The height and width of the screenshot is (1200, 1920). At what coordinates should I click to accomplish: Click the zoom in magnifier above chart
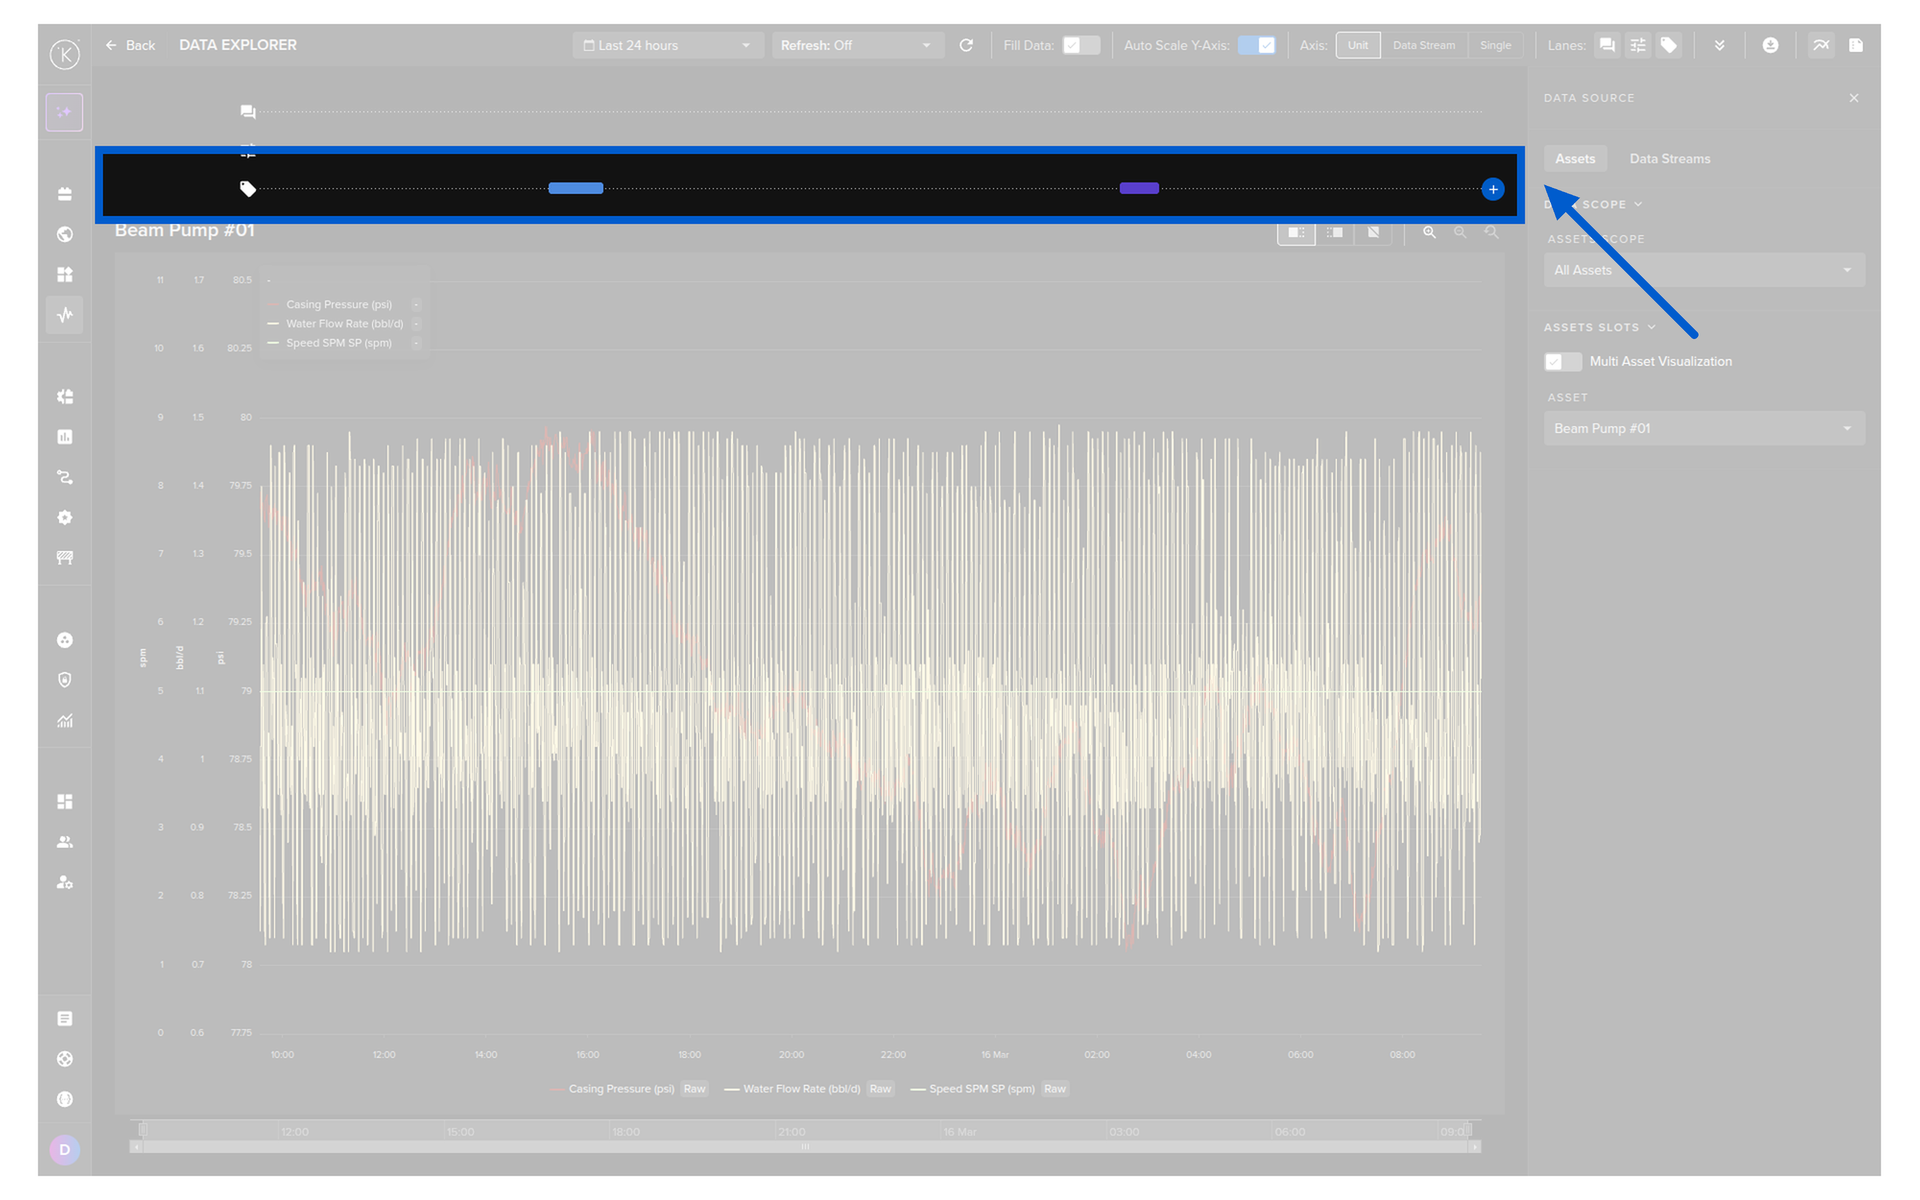1429,232
